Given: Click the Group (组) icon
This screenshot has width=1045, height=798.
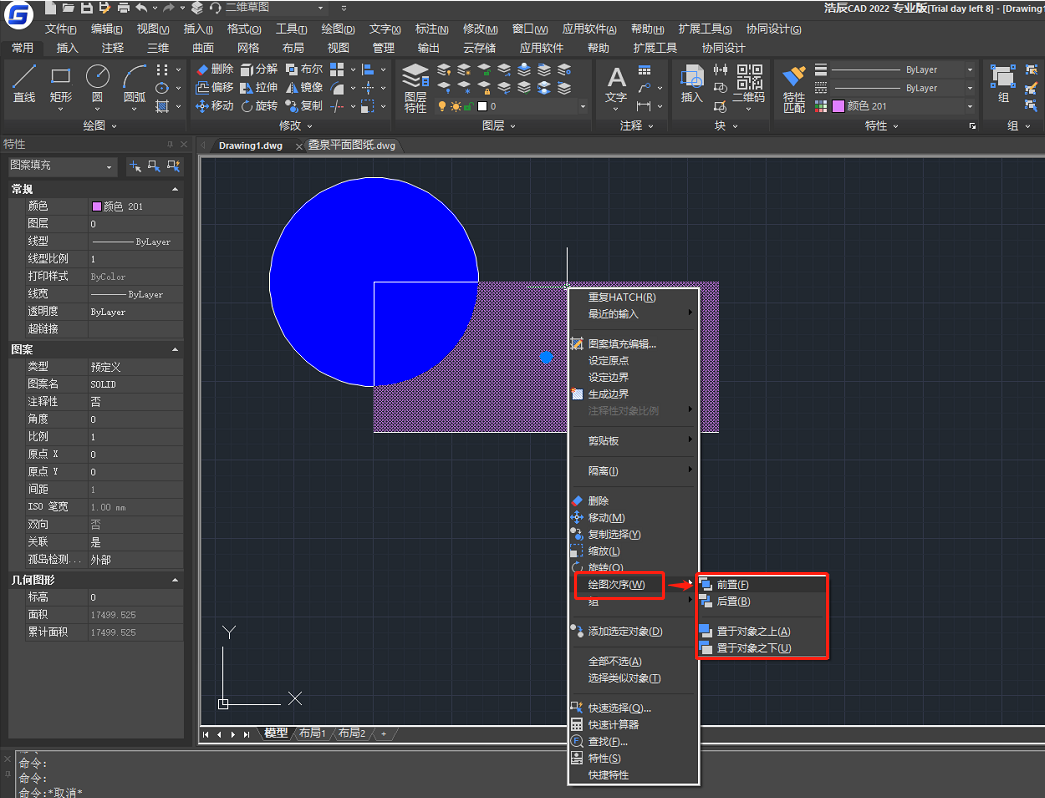Looking at the screenshot, I should 1003,84.
